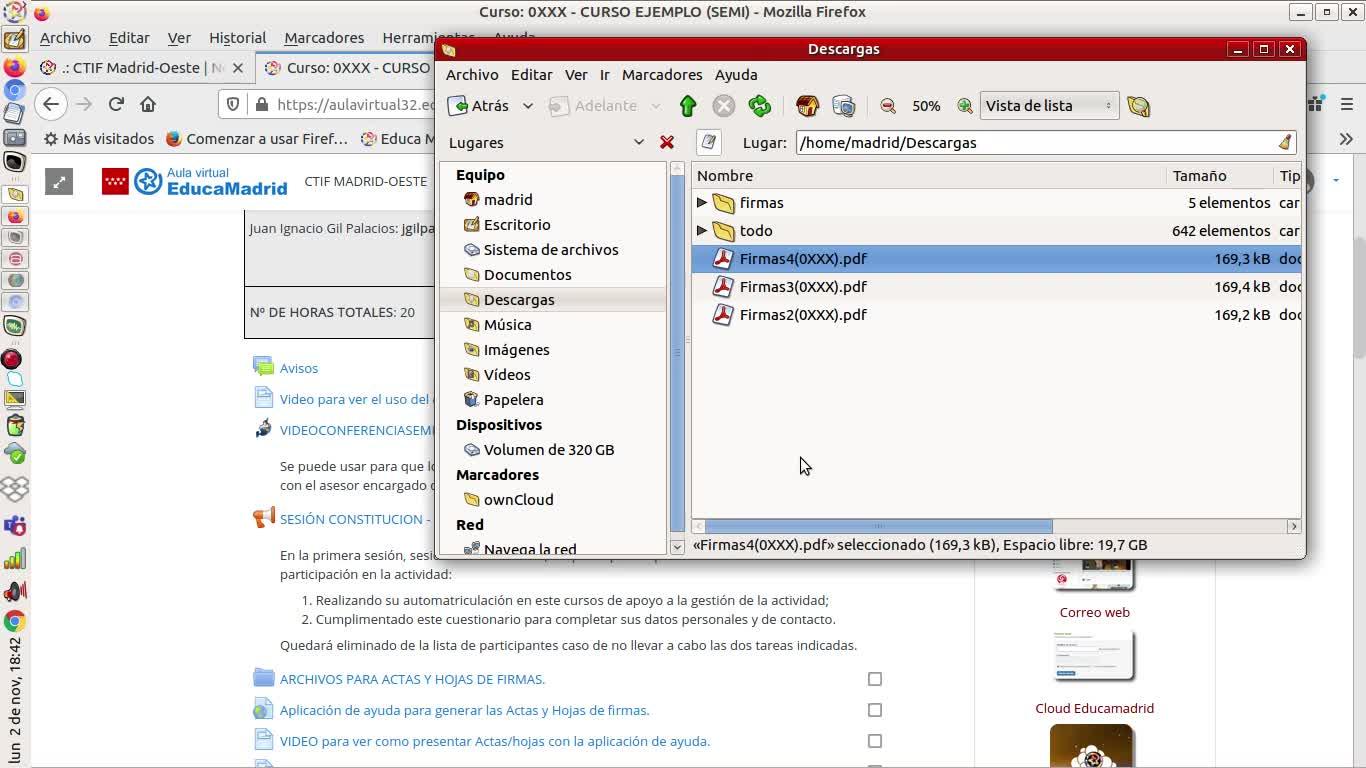1366x768 pixels.
Task: Go to the home folder icon
Action: point(807,106)
